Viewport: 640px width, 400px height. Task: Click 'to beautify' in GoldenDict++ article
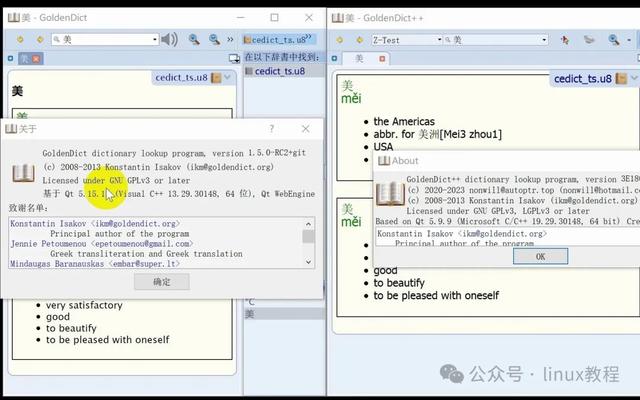tap(399, 283)
